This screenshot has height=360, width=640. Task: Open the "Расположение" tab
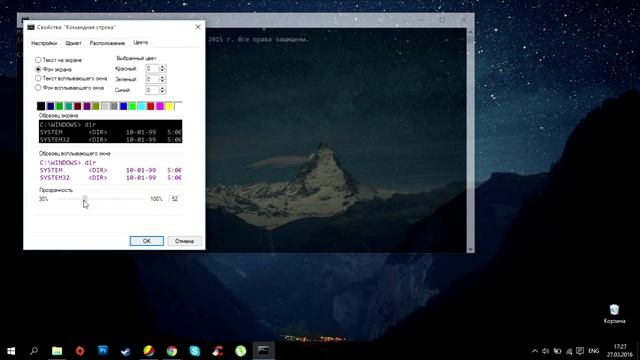(107, 43)
